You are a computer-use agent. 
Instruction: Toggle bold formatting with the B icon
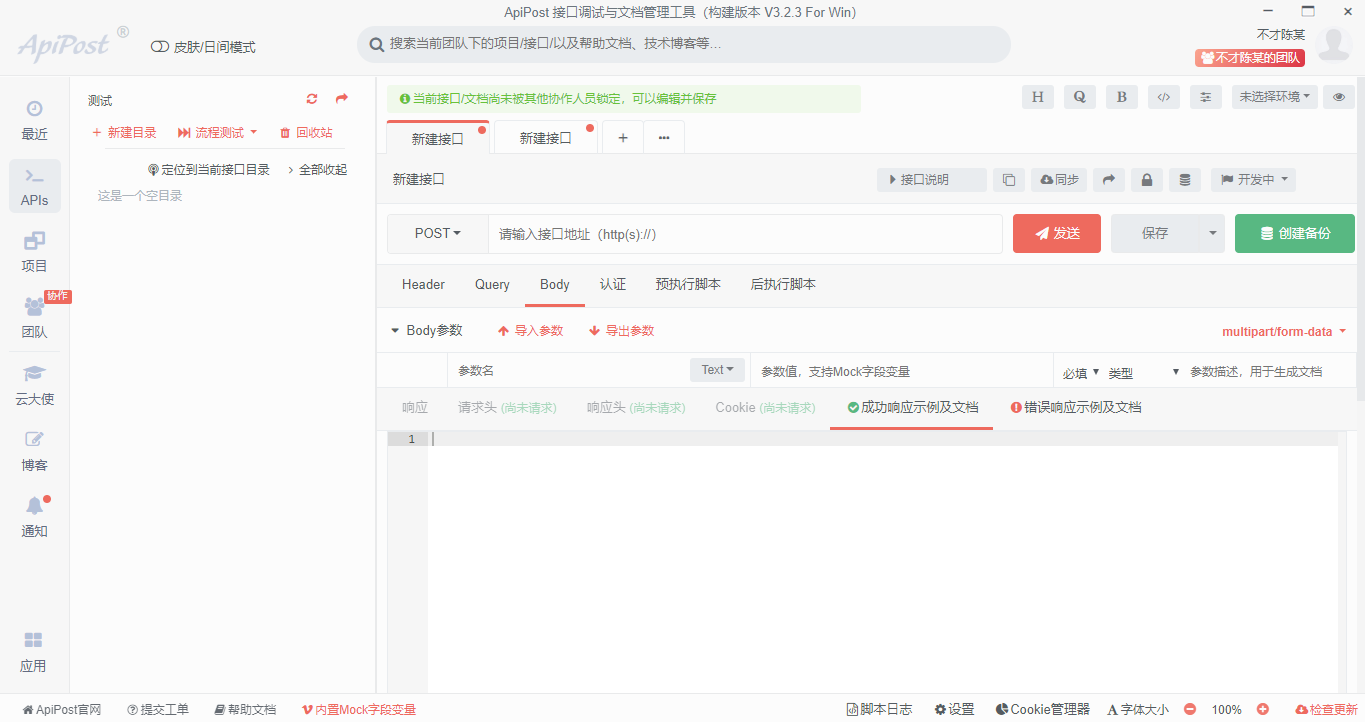pos(1121,97)
